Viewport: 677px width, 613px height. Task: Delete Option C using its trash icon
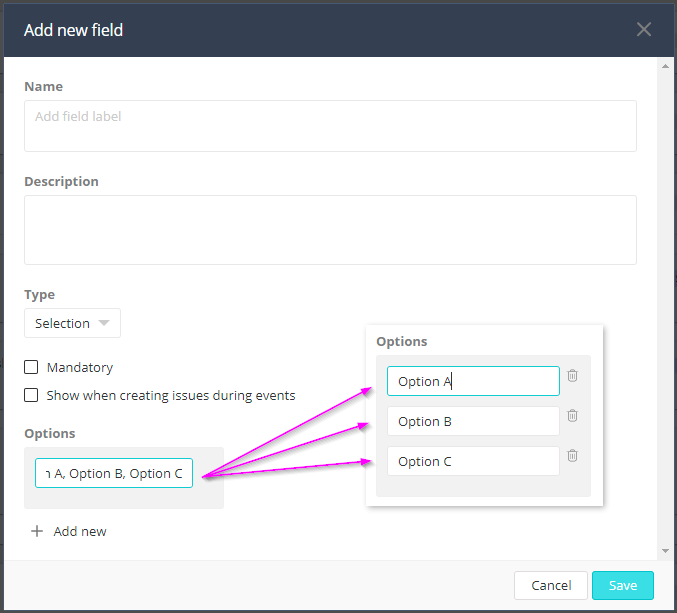pos(572,456)
